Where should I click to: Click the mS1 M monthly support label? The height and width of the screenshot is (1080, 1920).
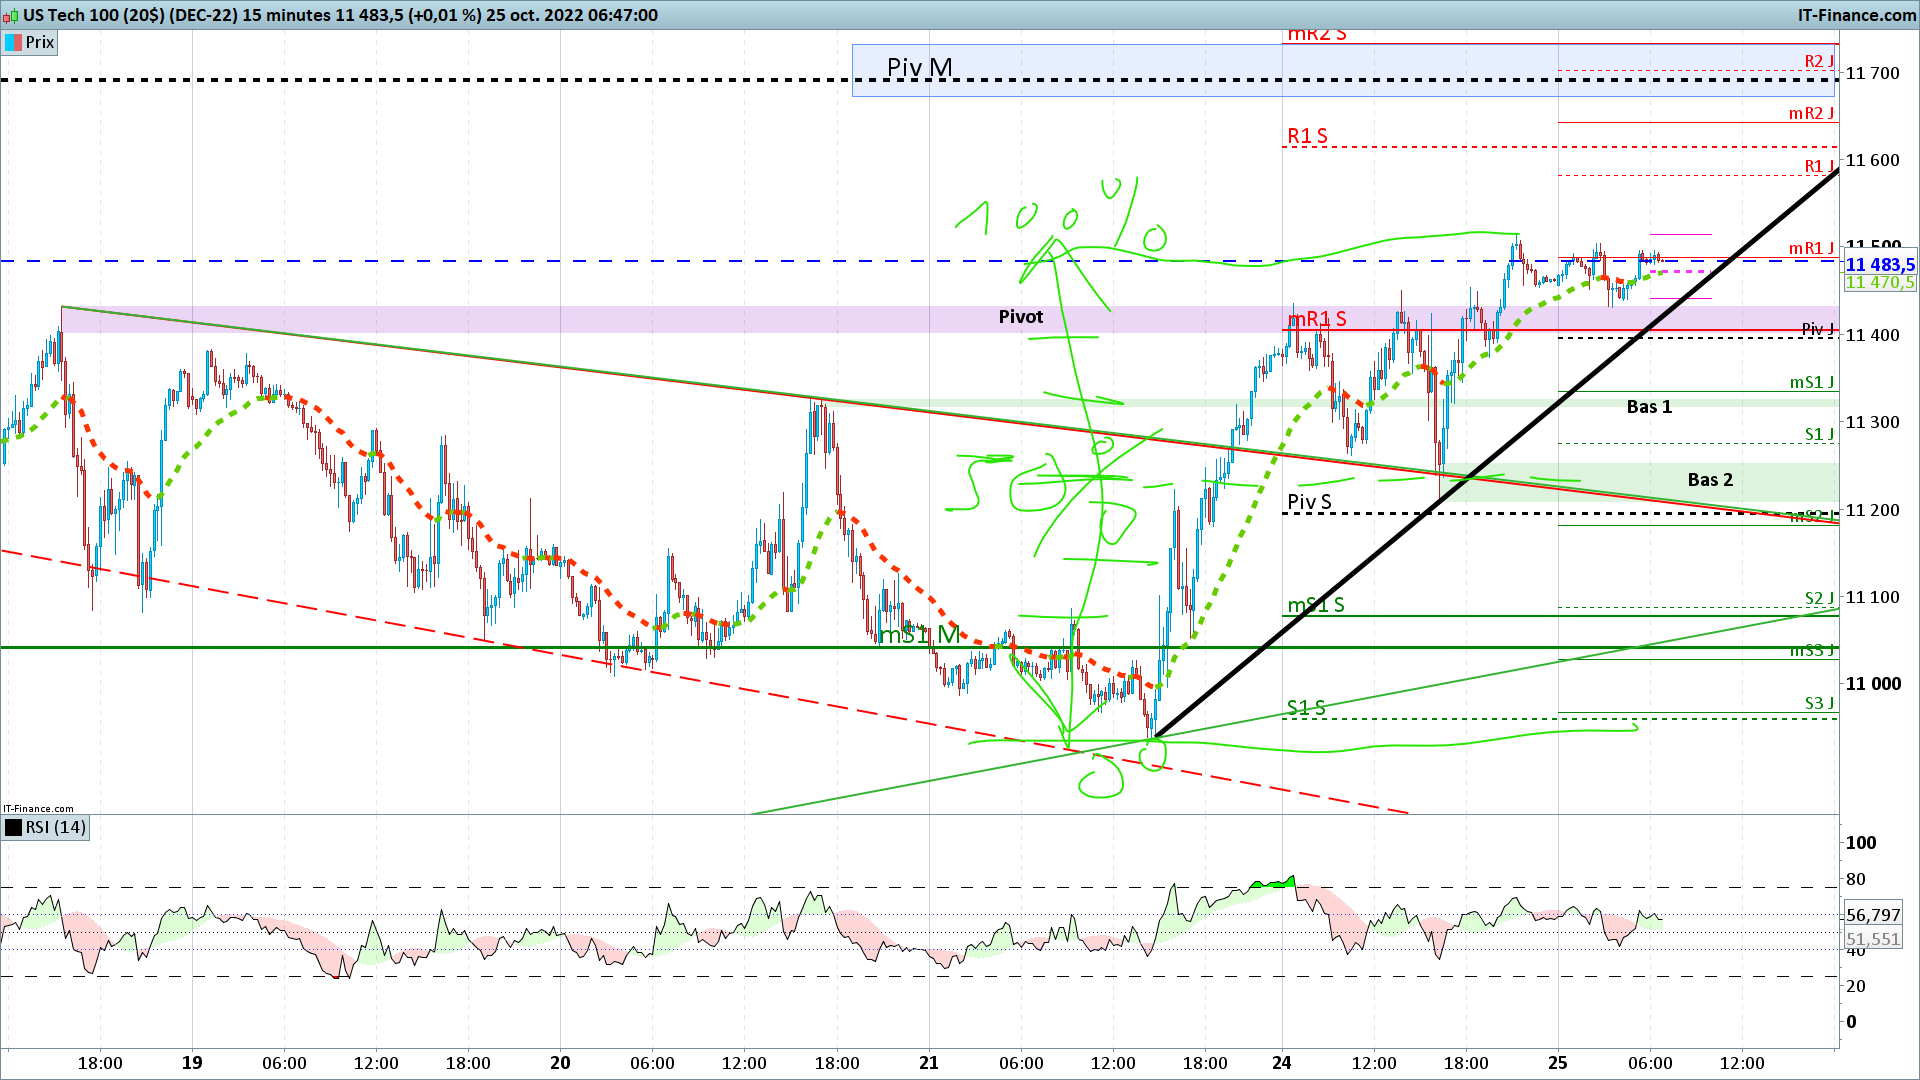tap(919, 634)
